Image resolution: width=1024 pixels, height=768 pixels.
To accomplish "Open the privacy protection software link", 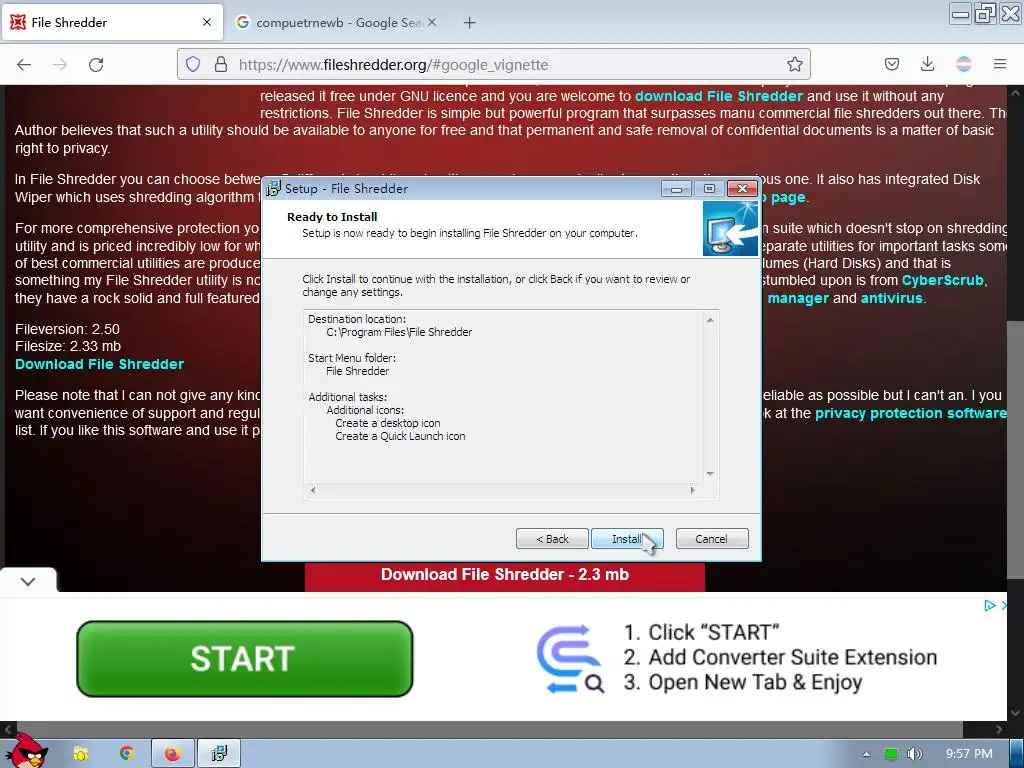I will (910, 413).
